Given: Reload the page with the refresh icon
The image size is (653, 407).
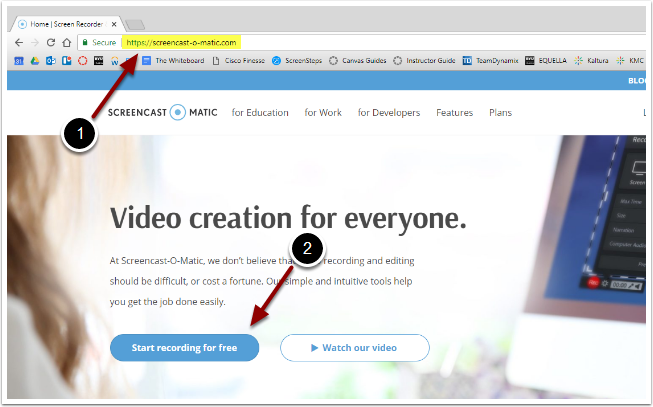Looking at the screenshot, I should (x=51, y=42).
